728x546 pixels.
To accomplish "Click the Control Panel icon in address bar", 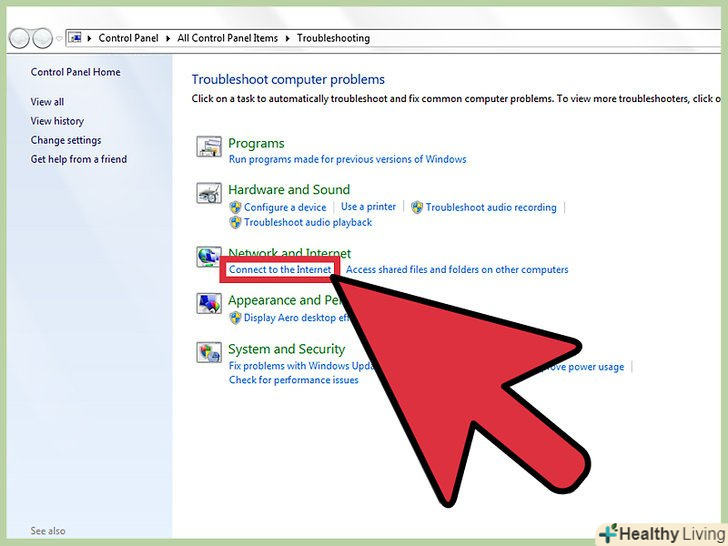I will pyautogui.click(x=75, y=38).
